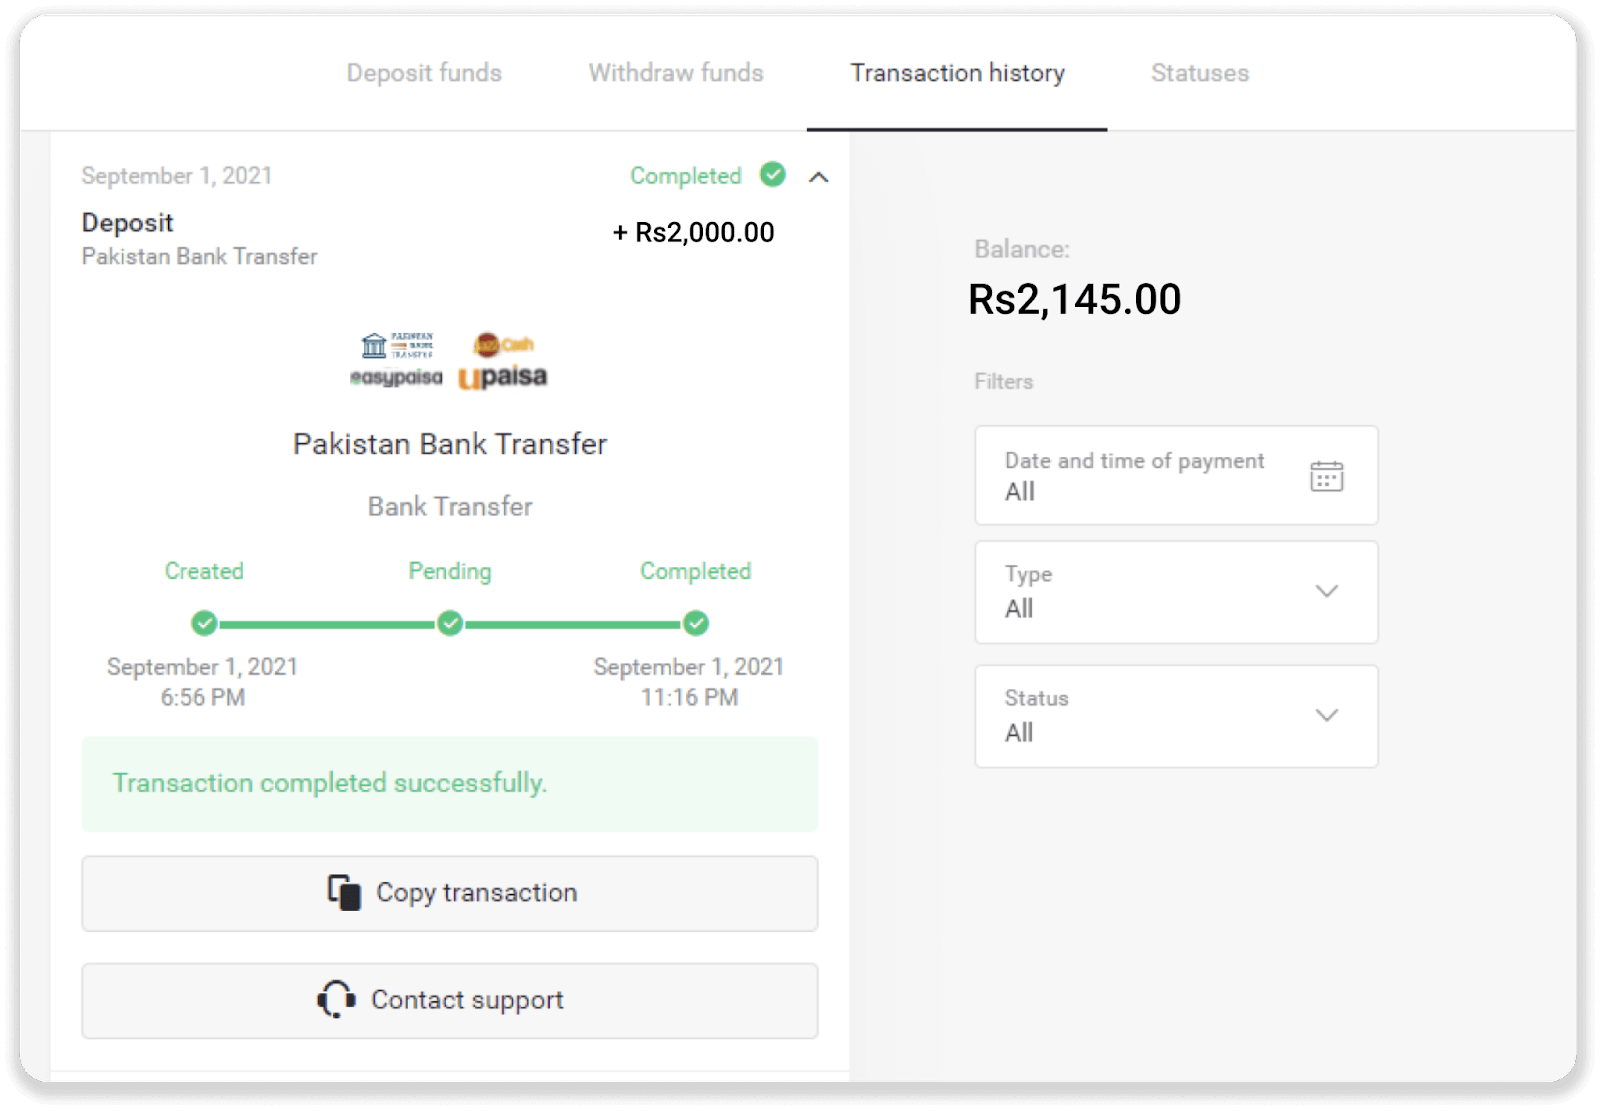Click the calendar icon in date filter
Image resolution: width=1600 pixels, height=1111 pixels.
(x=1326, y=476)
